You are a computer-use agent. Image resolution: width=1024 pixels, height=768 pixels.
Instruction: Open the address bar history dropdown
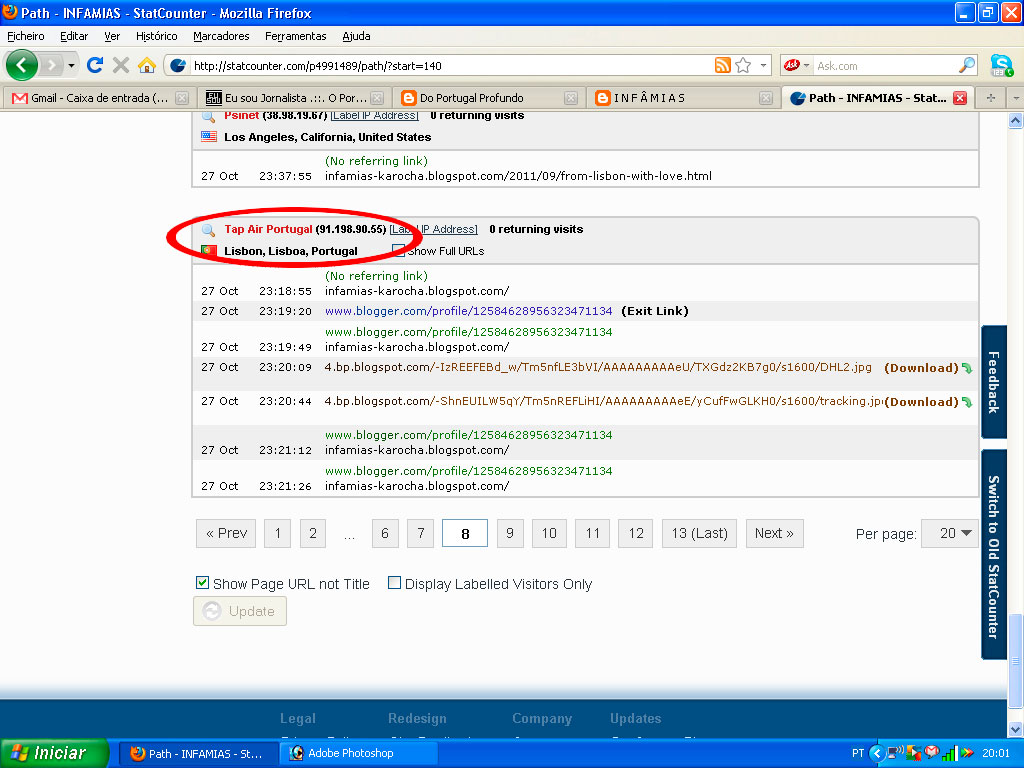coord(763,65)
